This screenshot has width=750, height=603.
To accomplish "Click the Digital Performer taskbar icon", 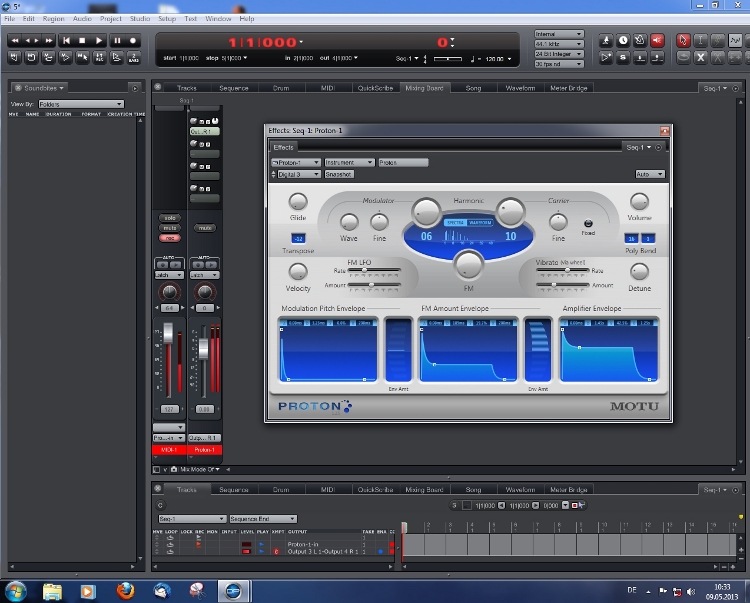I will tap(233, 592).
